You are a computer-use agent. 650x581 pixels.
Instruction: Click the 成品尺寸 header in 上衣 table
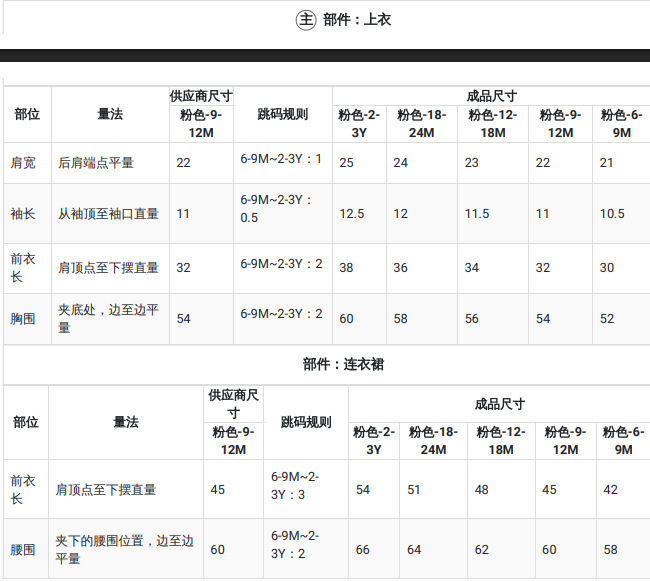(491, 96)
